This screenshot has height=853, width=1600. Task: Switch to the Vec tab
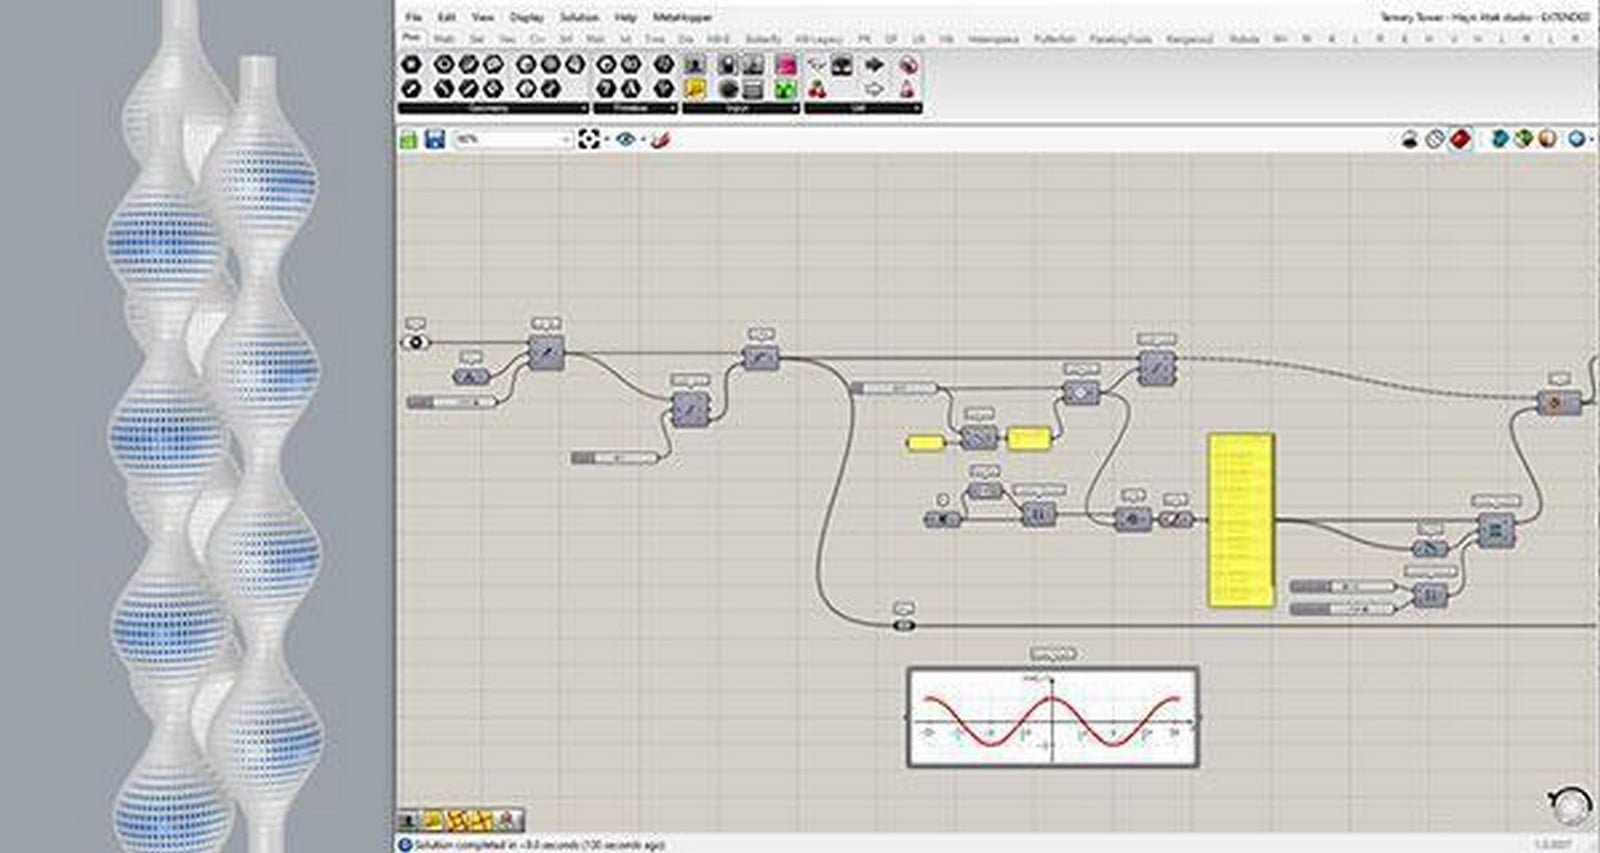(507, 39)
